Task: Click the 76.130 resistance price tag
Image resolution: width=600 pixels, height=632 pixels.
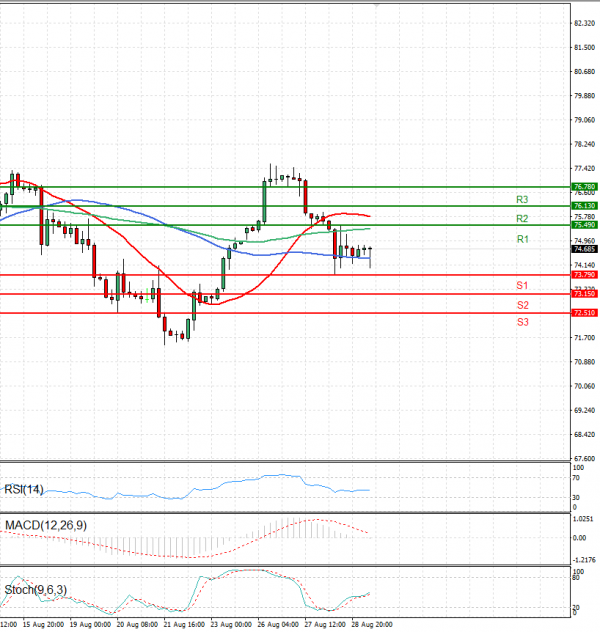Action: pos(584,206)
